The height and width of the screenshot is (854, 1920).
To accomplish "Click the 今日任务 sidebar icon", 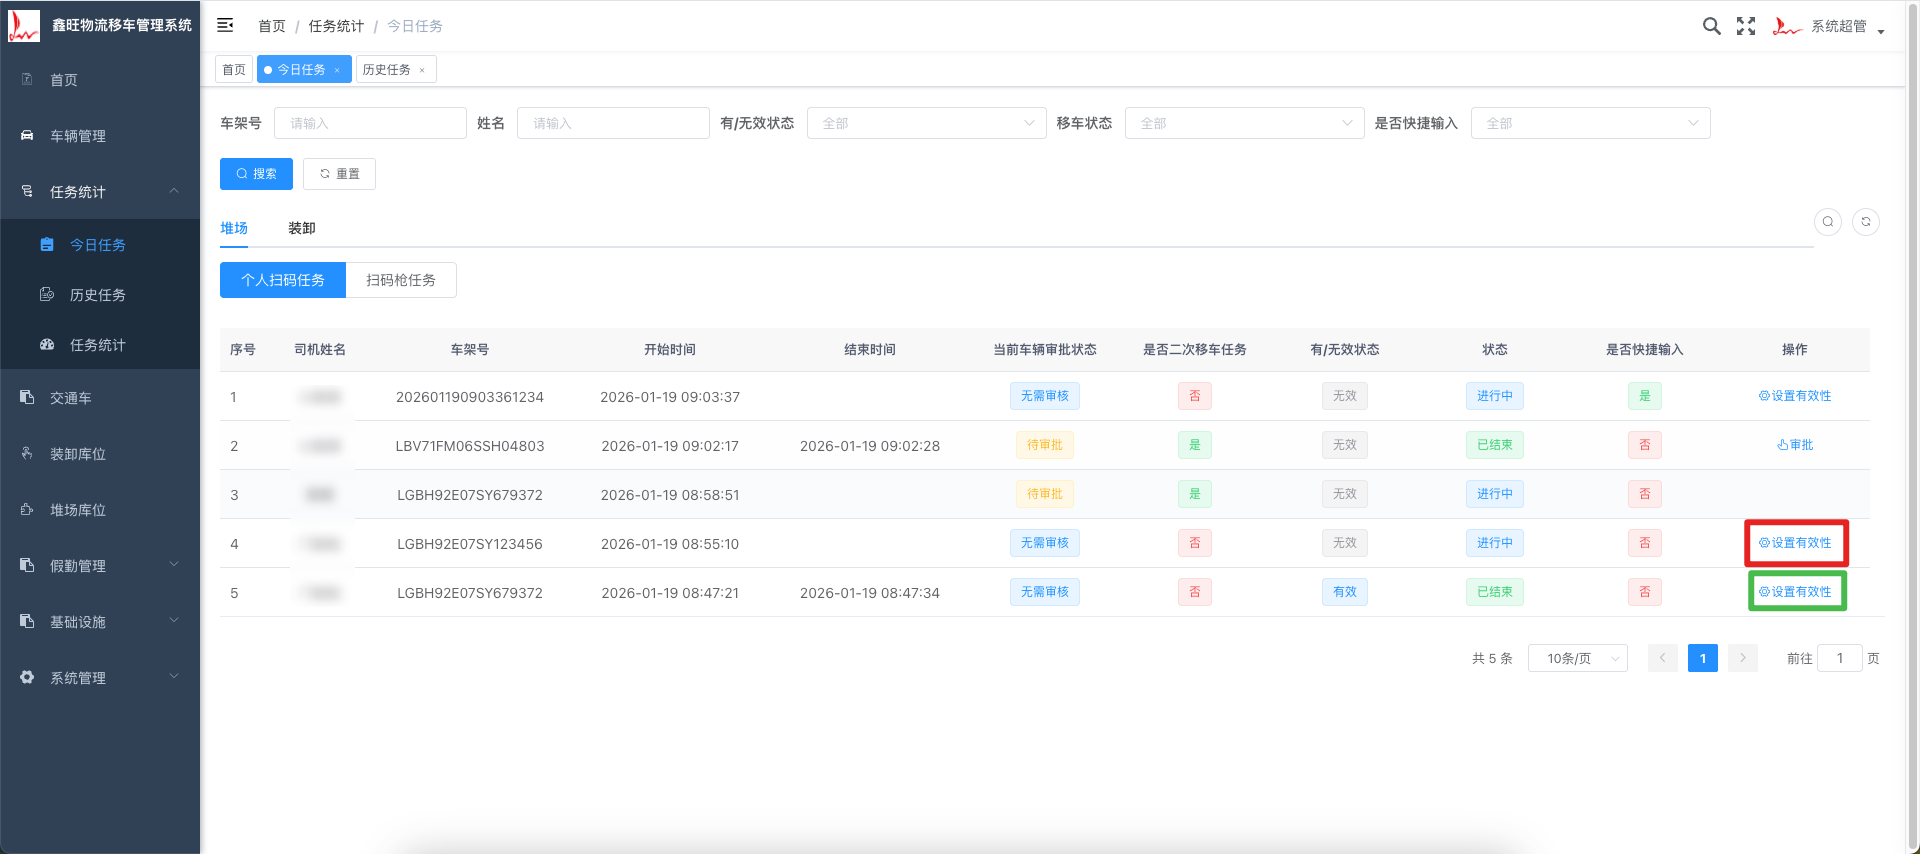I will [x=47, y=244].
